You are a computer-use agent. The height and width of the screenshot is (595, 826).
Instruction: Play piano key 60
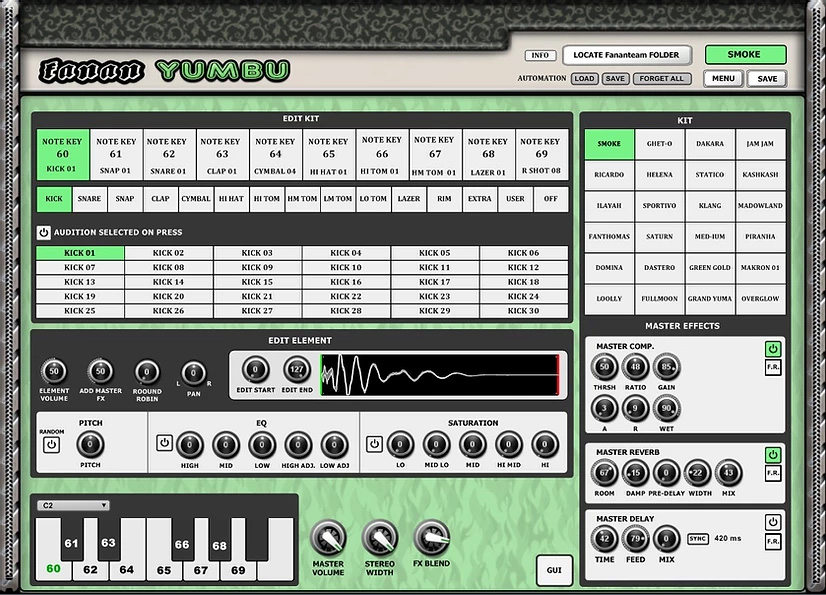[x=53, y=569]
